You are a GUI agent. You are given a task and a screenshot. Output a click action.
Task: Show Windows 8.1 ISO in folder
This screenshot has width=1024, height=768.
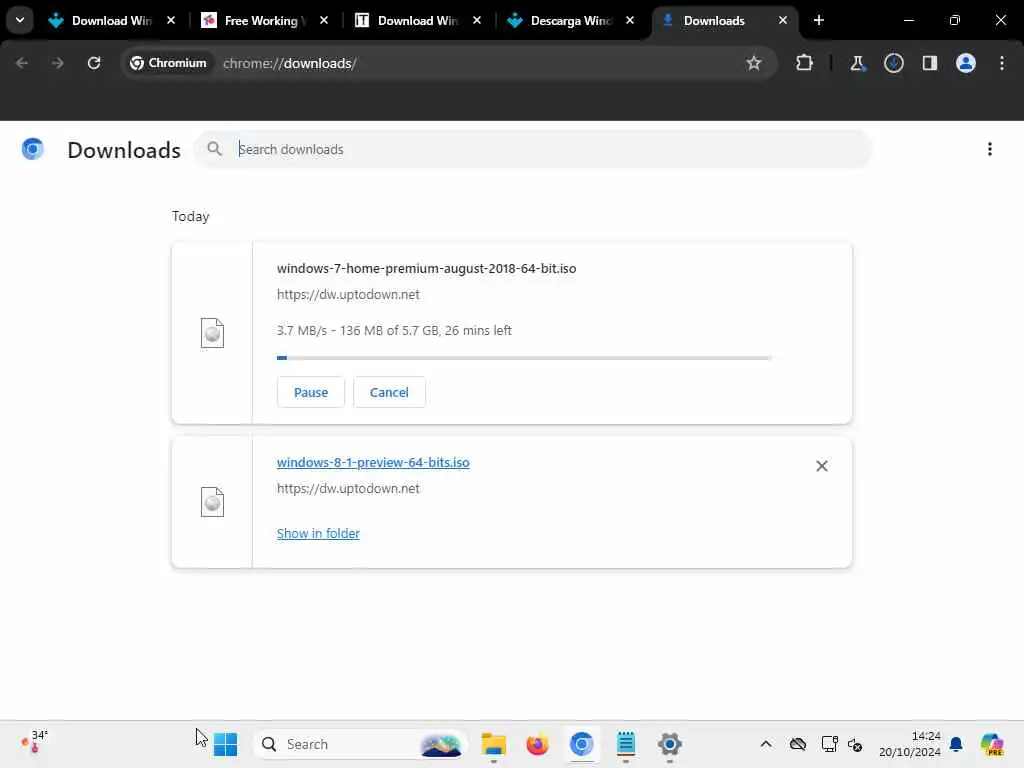(318, 534)
